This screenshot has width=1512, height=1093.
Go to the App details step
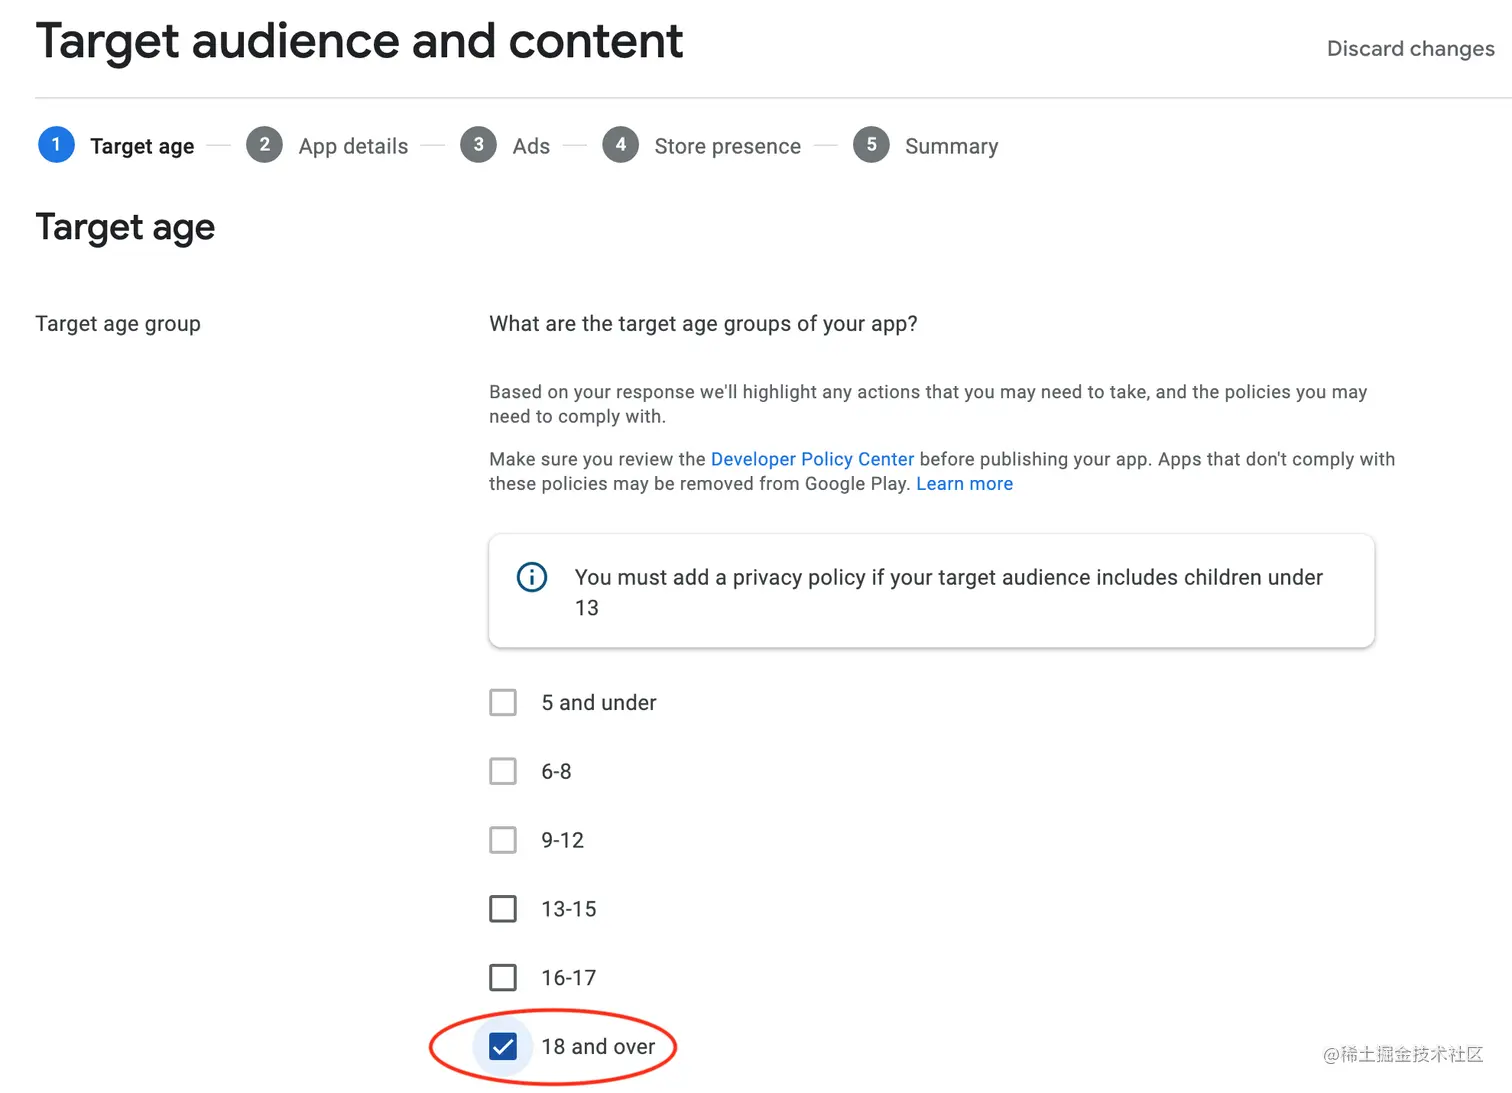point(353,146)
